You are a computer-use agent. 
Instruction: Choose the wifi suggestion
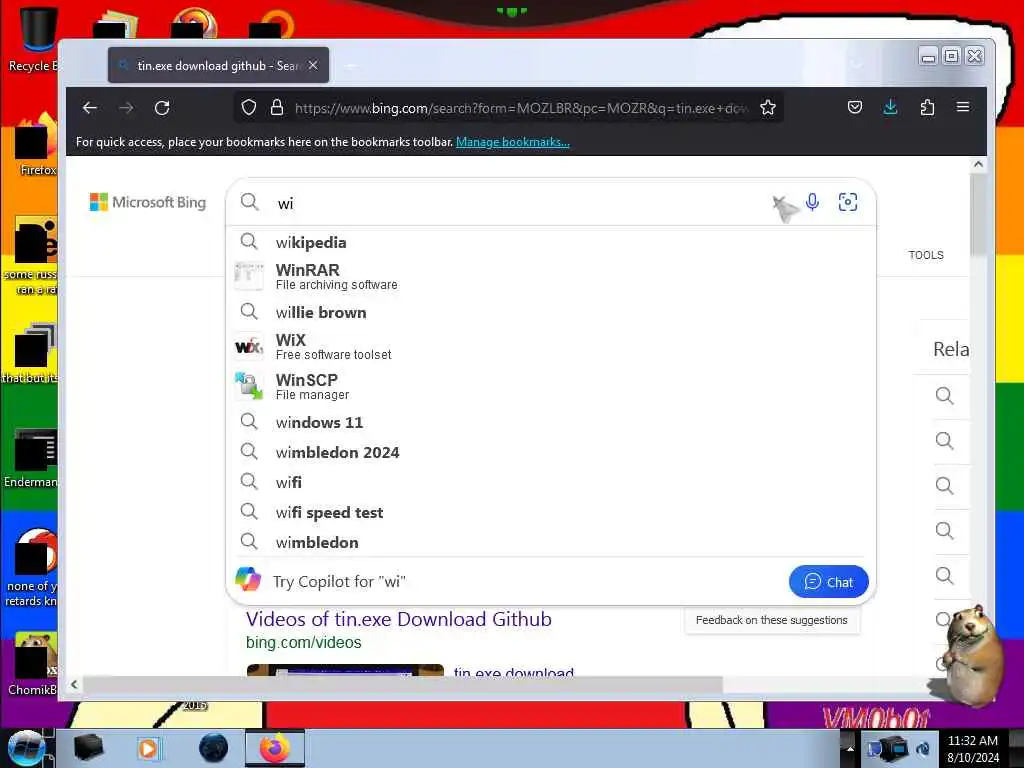tap(550, 482)
